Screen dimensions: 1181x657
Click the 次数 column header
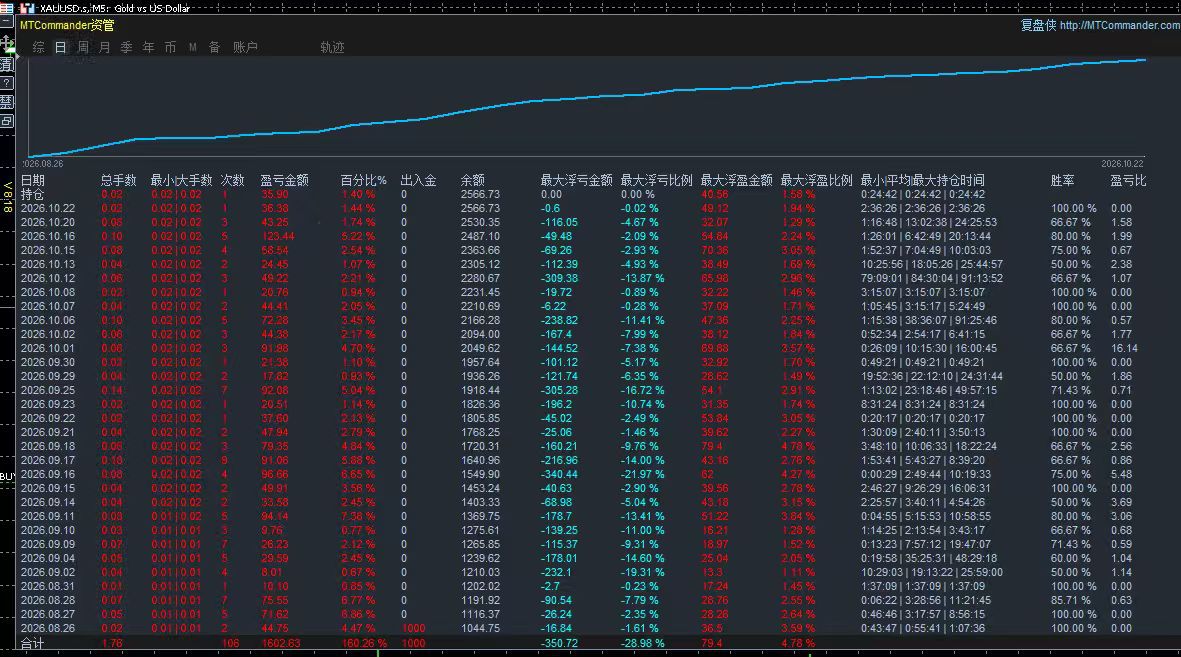click(x=233, y=181)
